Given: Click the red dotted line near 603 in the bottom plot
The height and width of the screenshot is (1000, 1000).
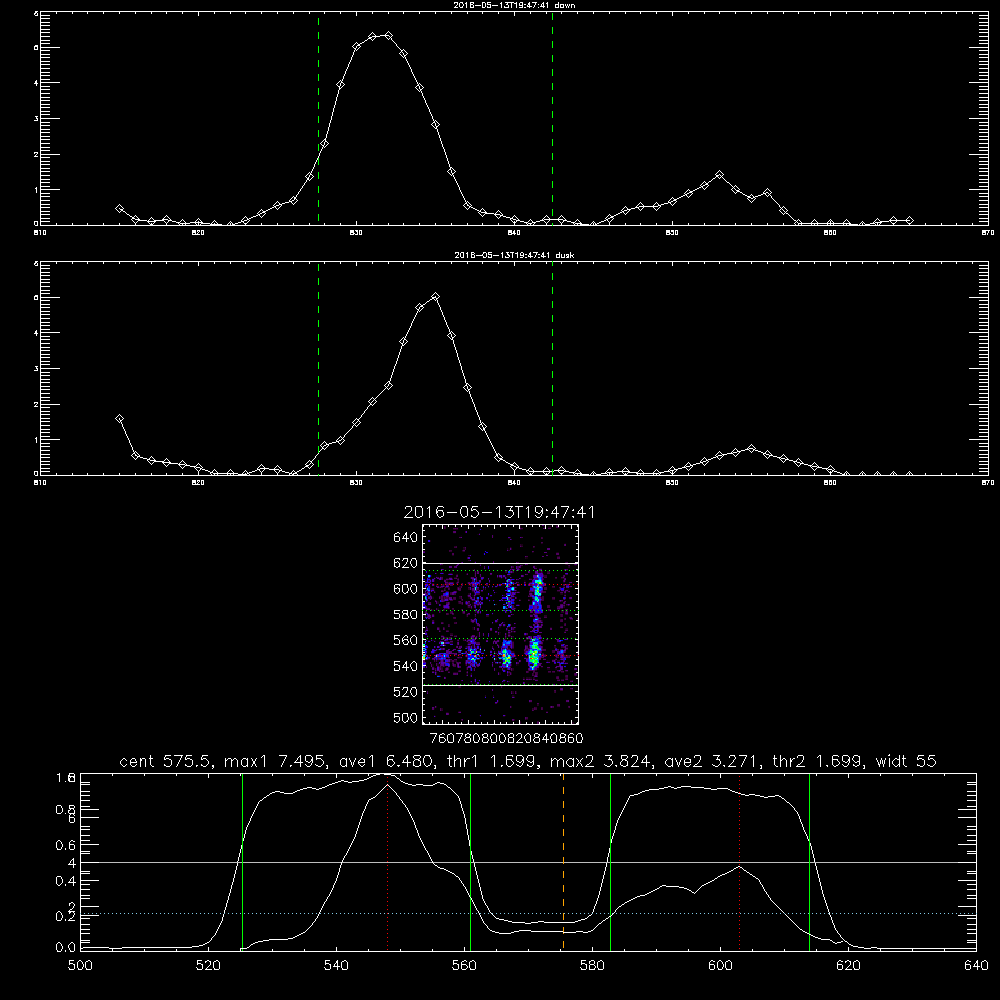Looking at the screenshot, I should coord(739,861).
